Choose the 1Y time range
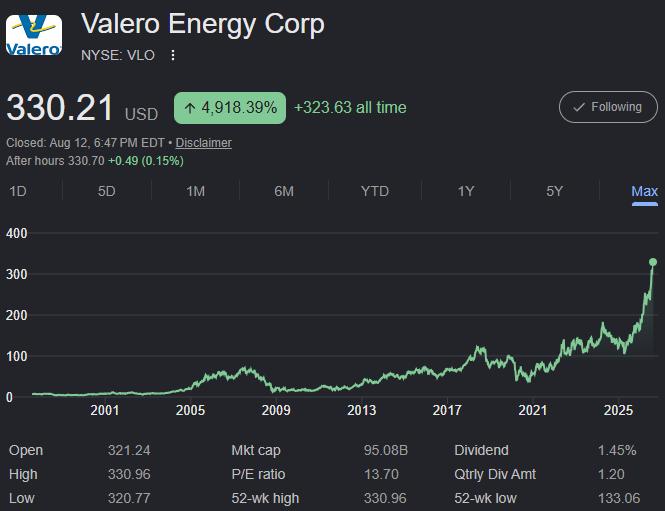665x511 pixels. point(466,191)
